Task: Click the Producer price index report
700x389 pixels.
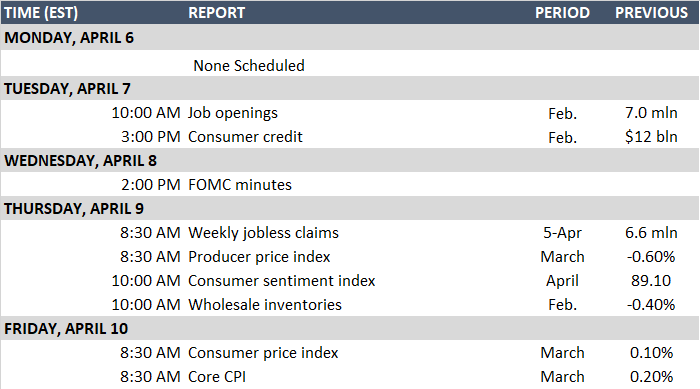Action: [259, 257]
